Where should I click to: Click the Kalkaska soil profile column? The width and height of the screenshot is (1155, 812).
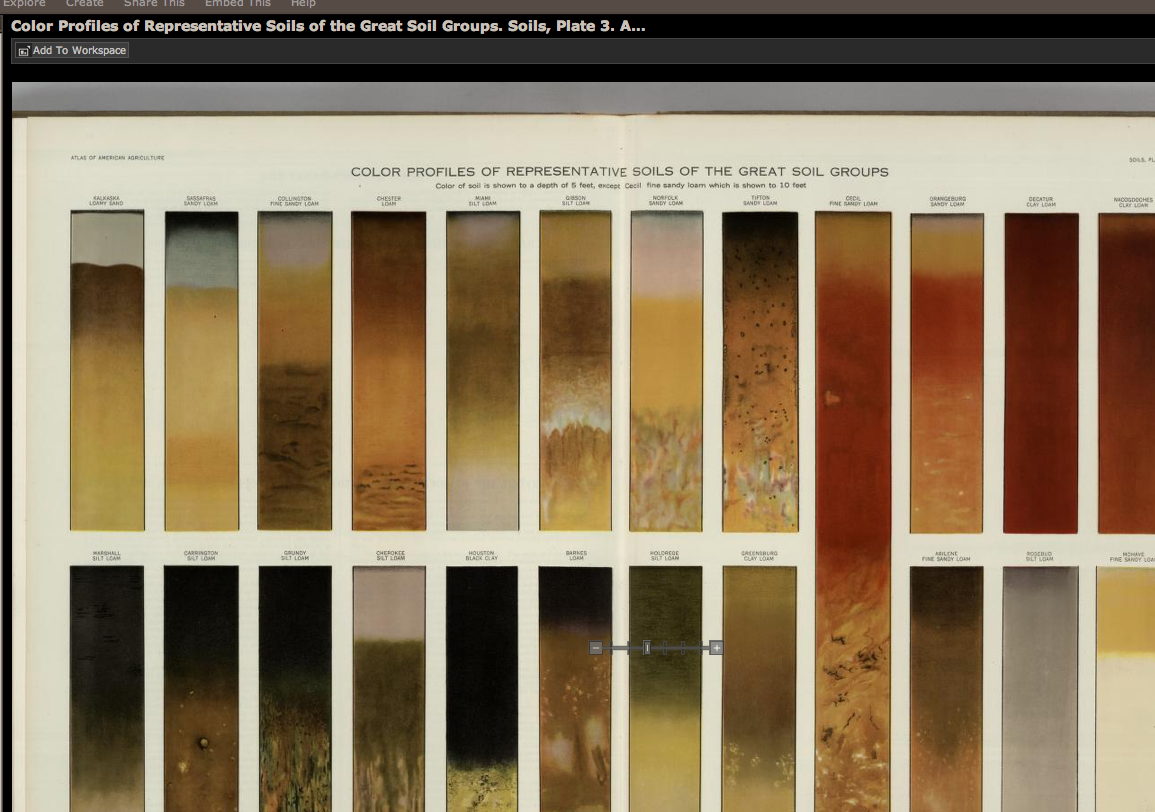tap(108, 371)
